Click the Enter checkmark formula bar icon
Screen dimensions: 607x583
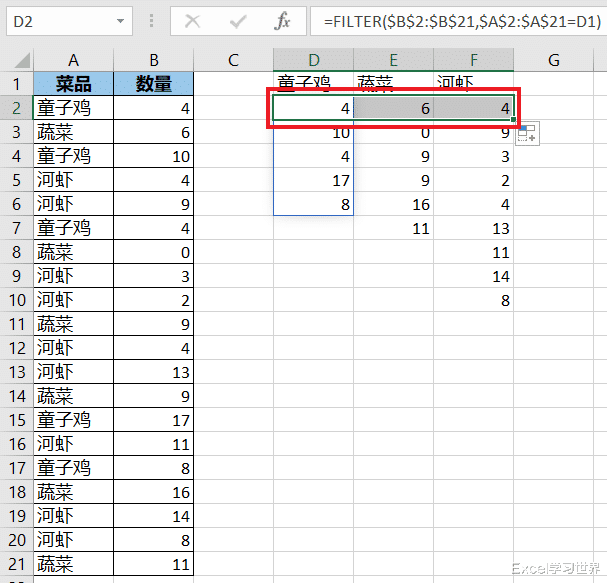click(238, 22)
